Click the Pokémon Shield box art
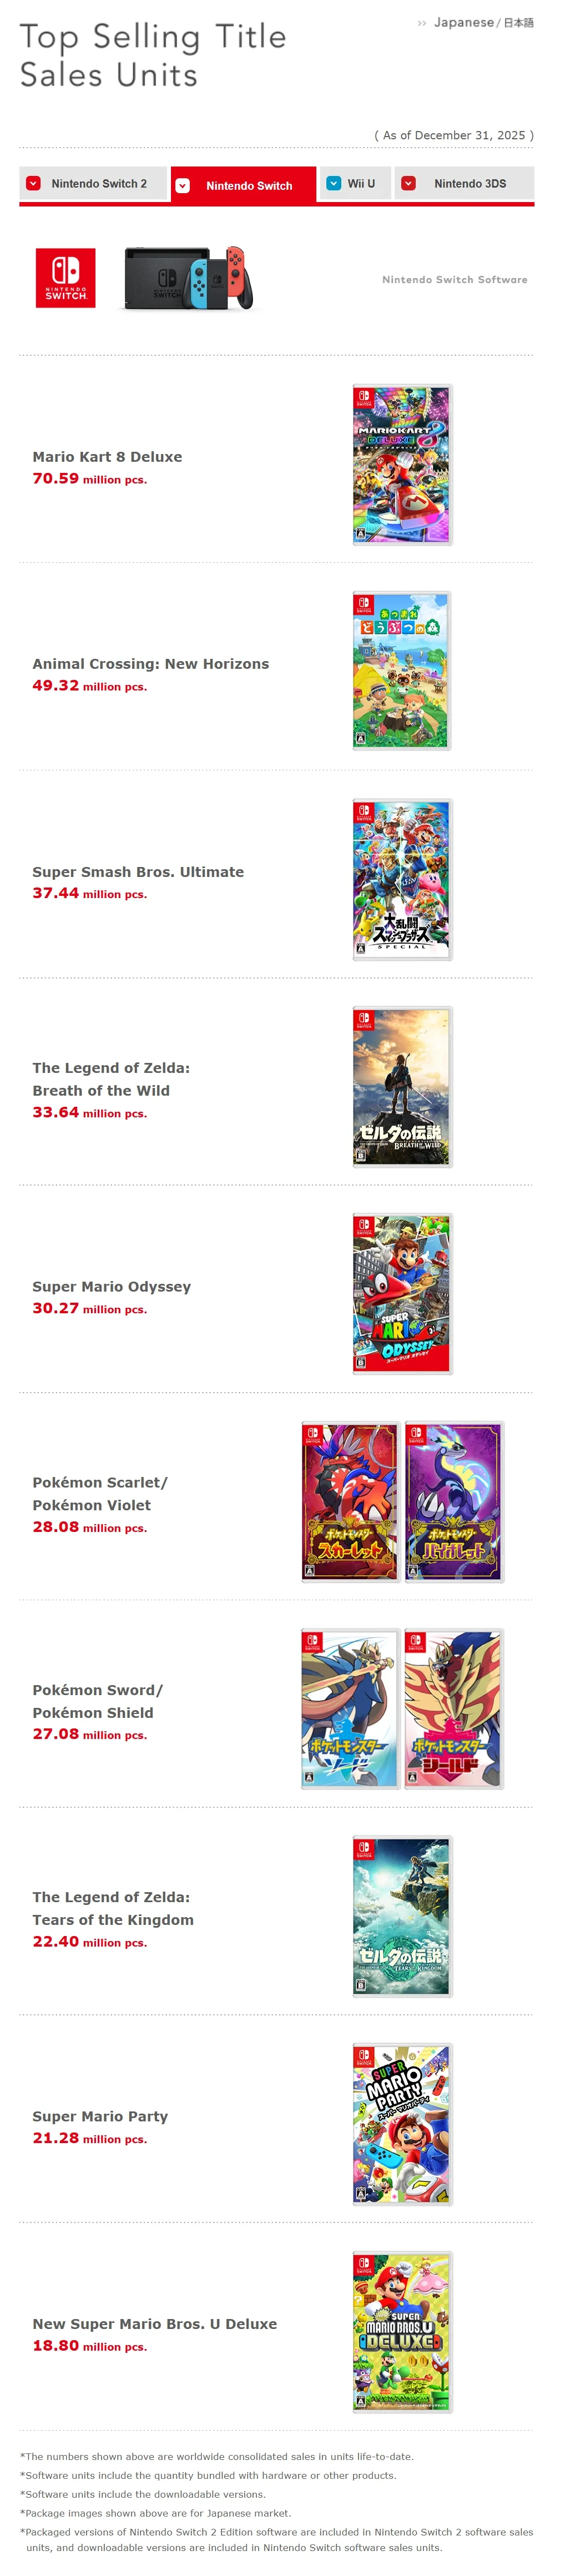565x2576 pixels. [x=454, y=1709]
